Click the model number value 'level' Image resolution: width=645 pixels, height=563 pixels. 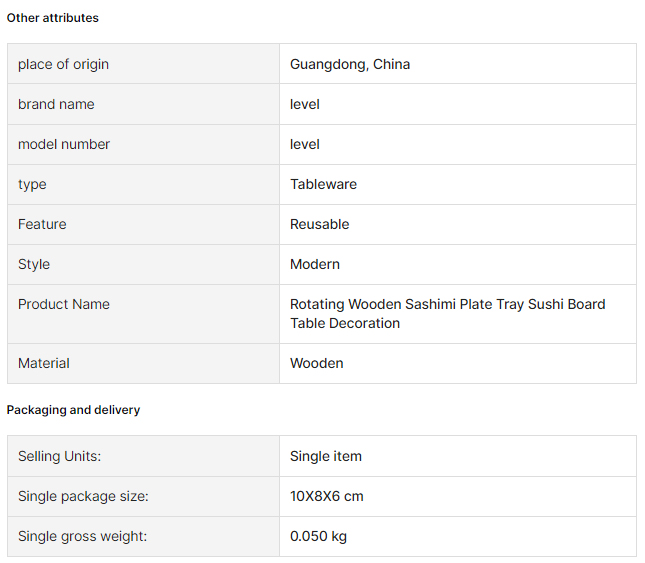[305, 144]
